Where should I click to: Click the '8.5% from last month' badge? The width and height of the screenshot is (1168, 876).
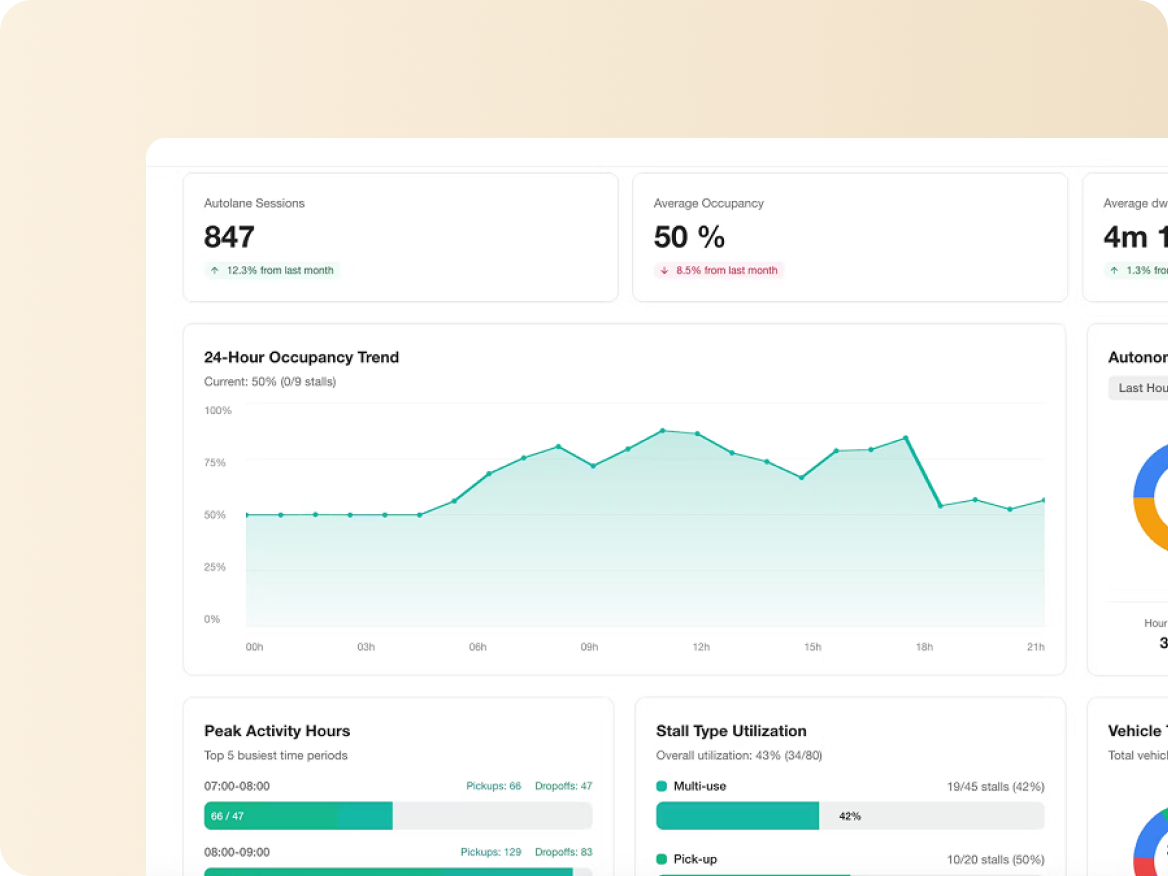pyautogui.click(x=719, y=270)
